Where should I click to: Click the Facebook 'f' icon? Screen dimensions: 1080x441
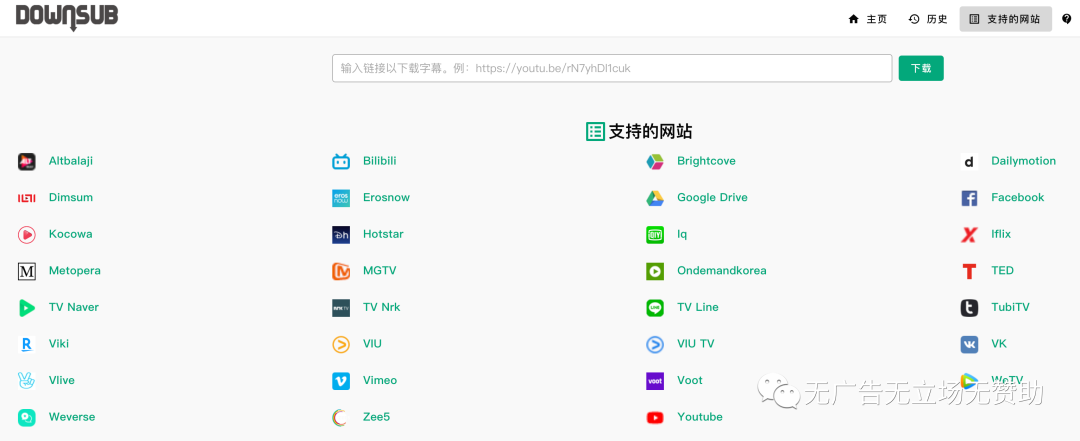tap(969, 198)
